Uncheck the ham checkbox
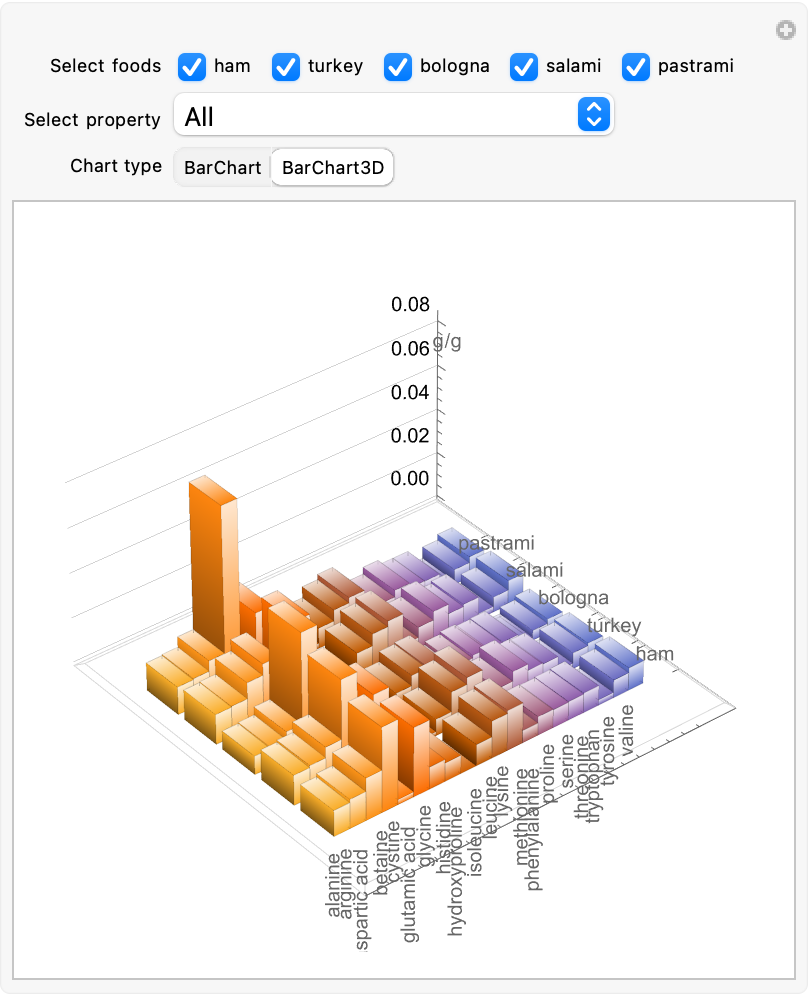This screenshot has width=808, height=998. point(192,67)
